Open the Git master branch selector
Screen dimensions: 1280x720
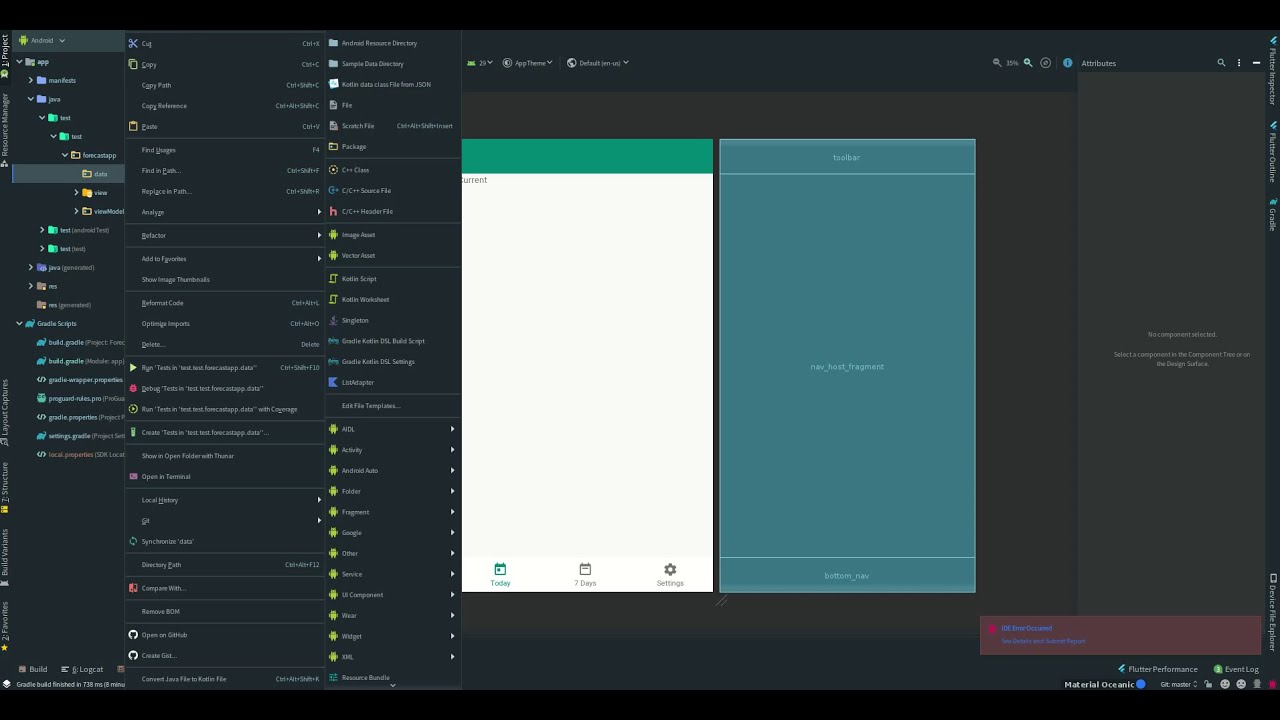tap(1179, 684)
